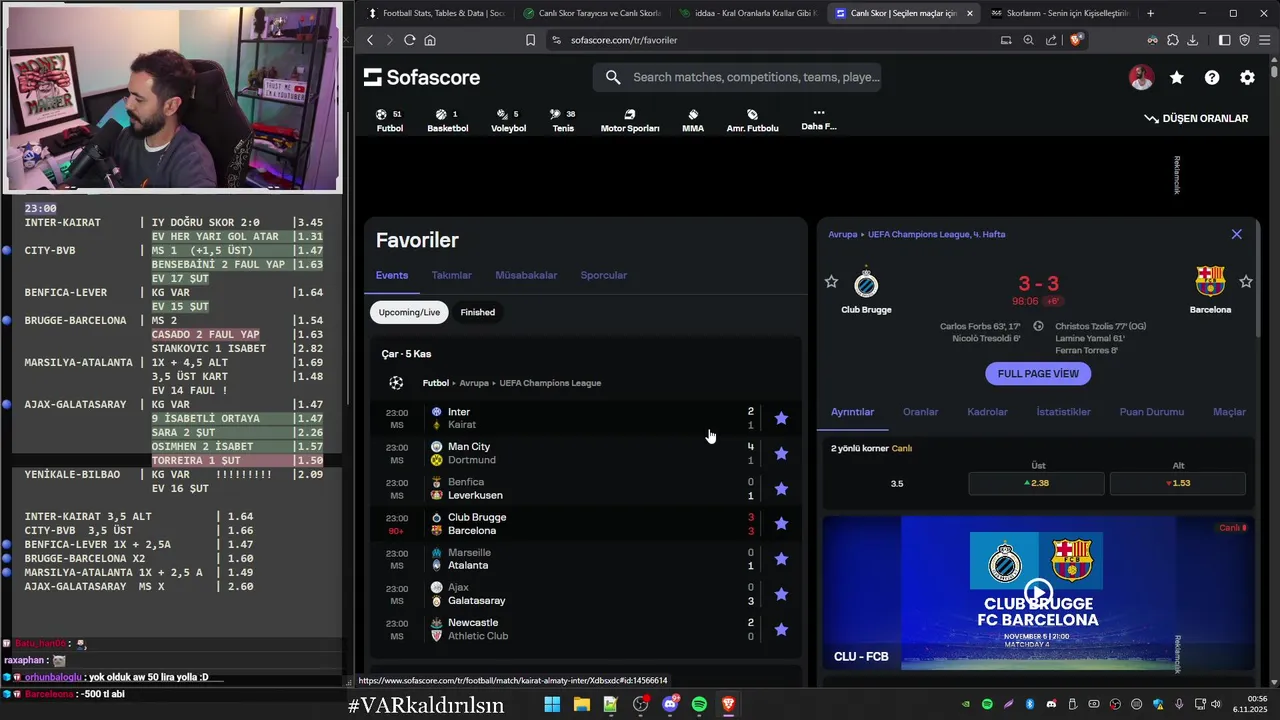
Task: Open the browser downloads icon
Action: pyautogui.click(x=1192, y=40)
